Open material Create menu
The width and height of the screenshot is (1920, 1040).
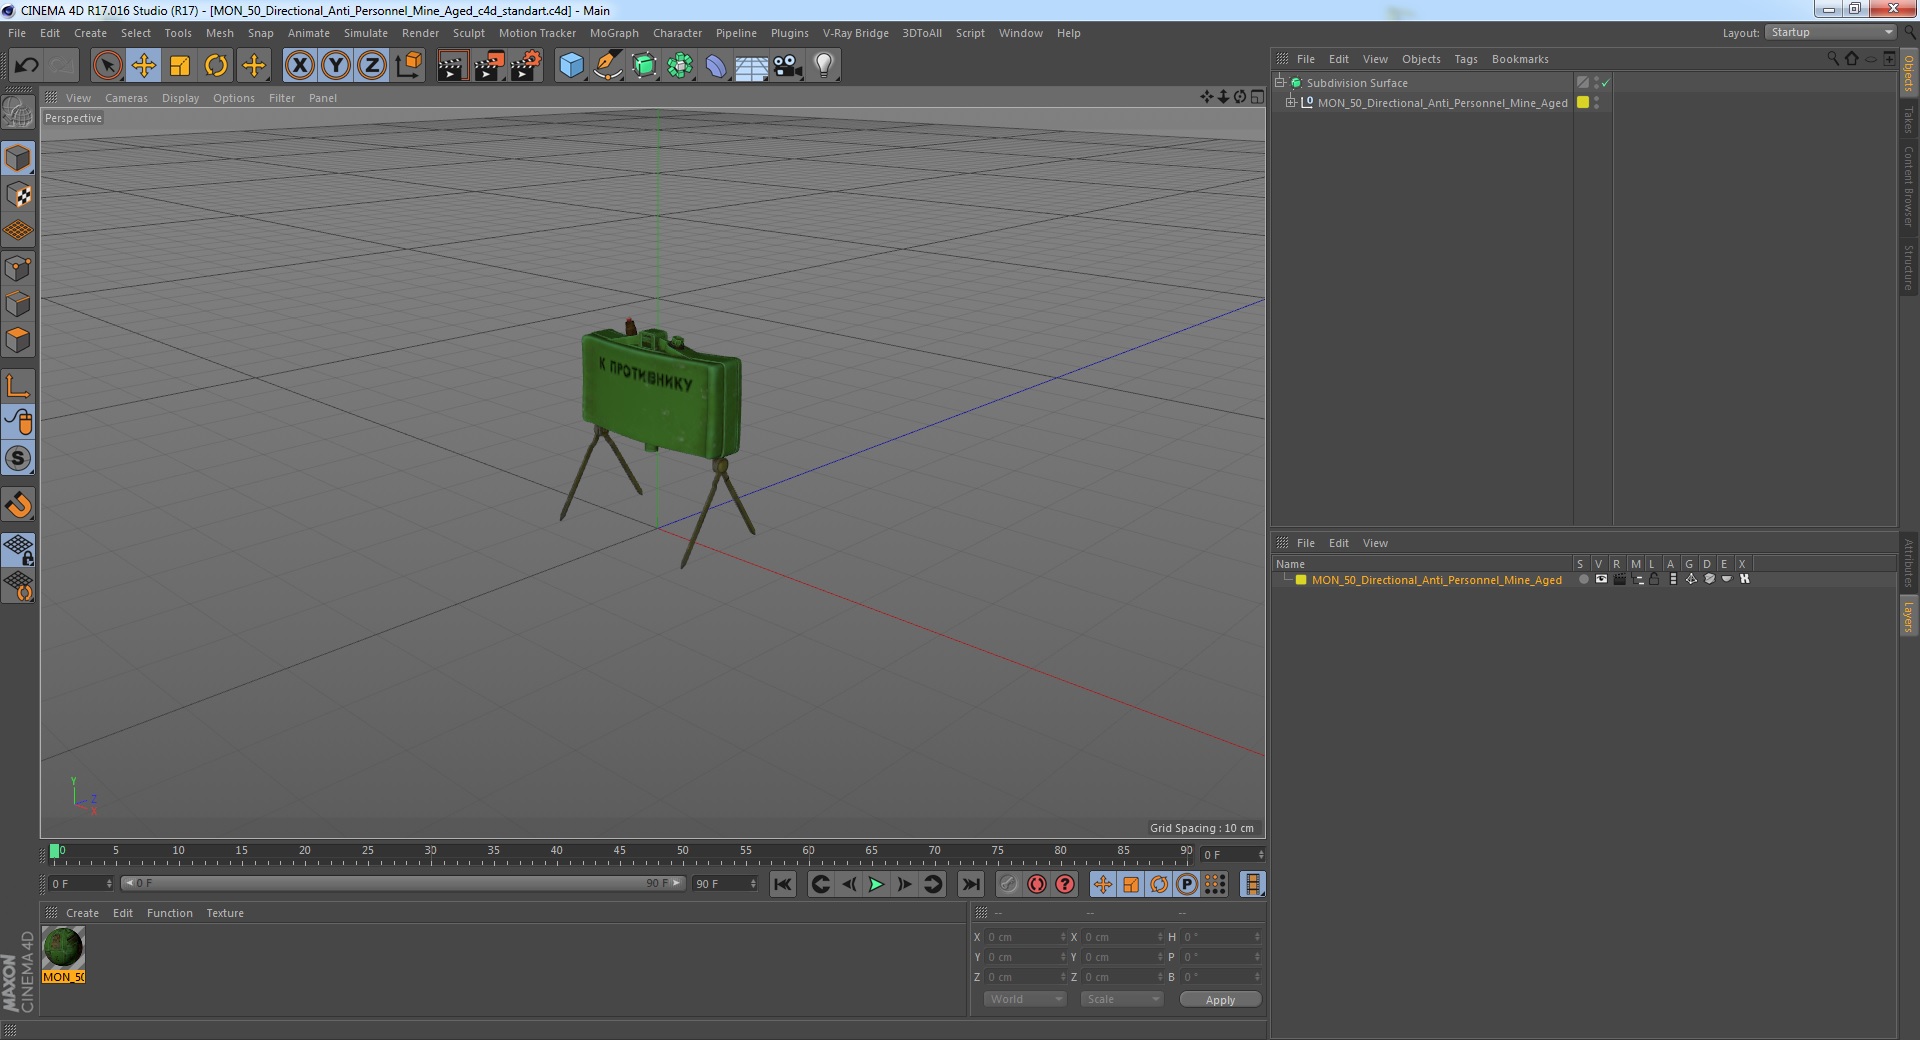(82, 913)
